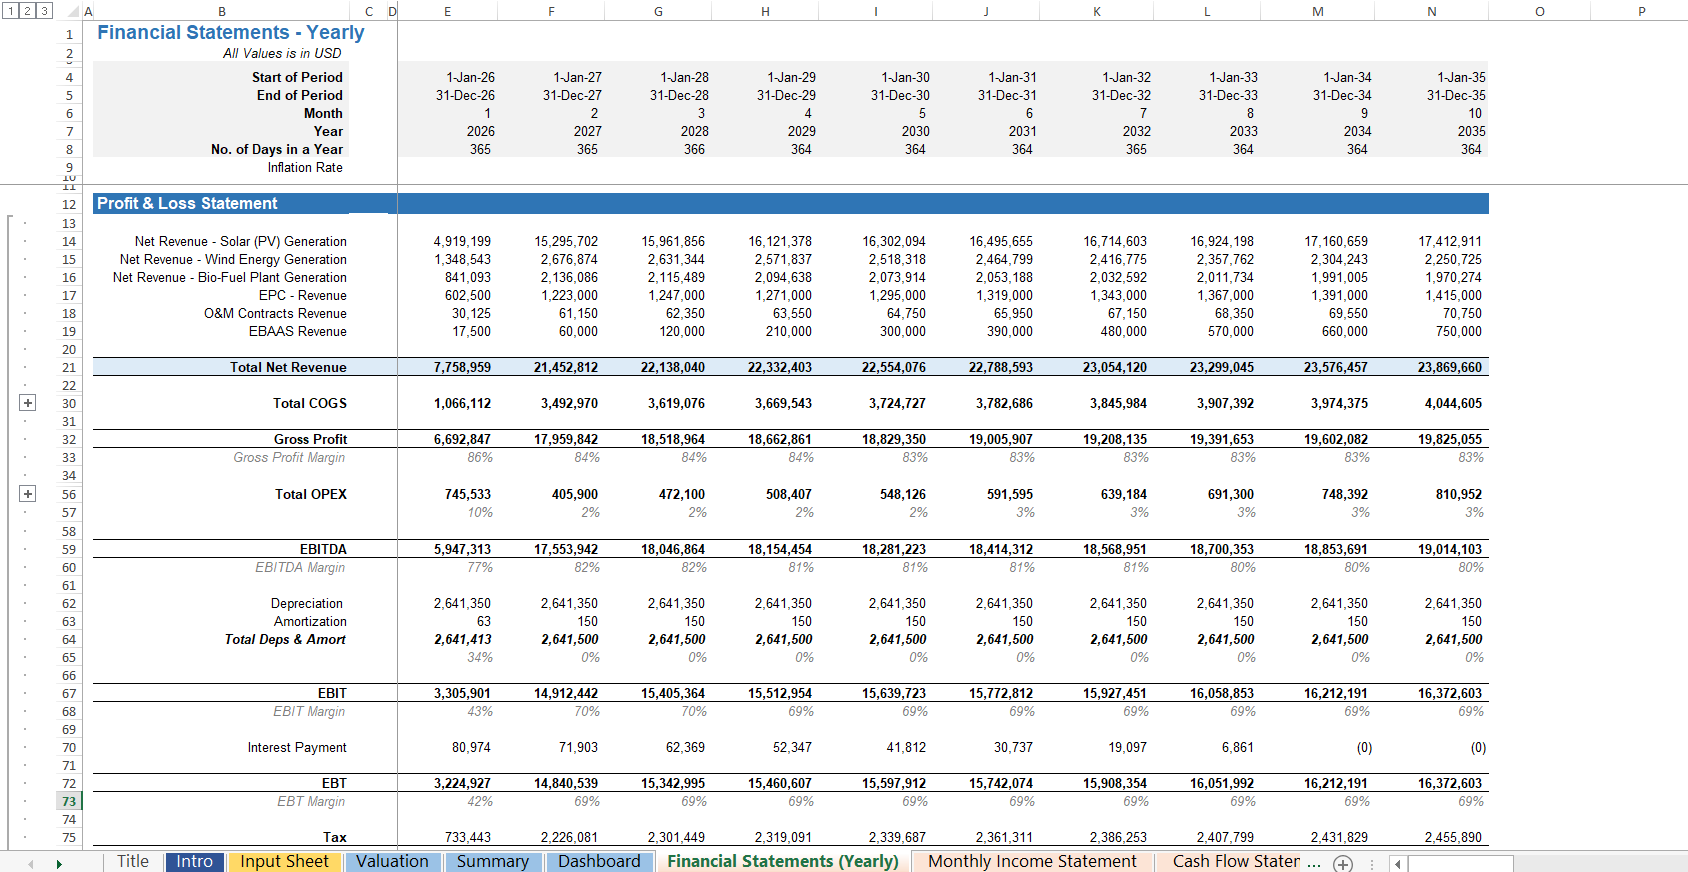Select column E header
This screenshot has width=1688, height=872.
(x=447, y=12)
